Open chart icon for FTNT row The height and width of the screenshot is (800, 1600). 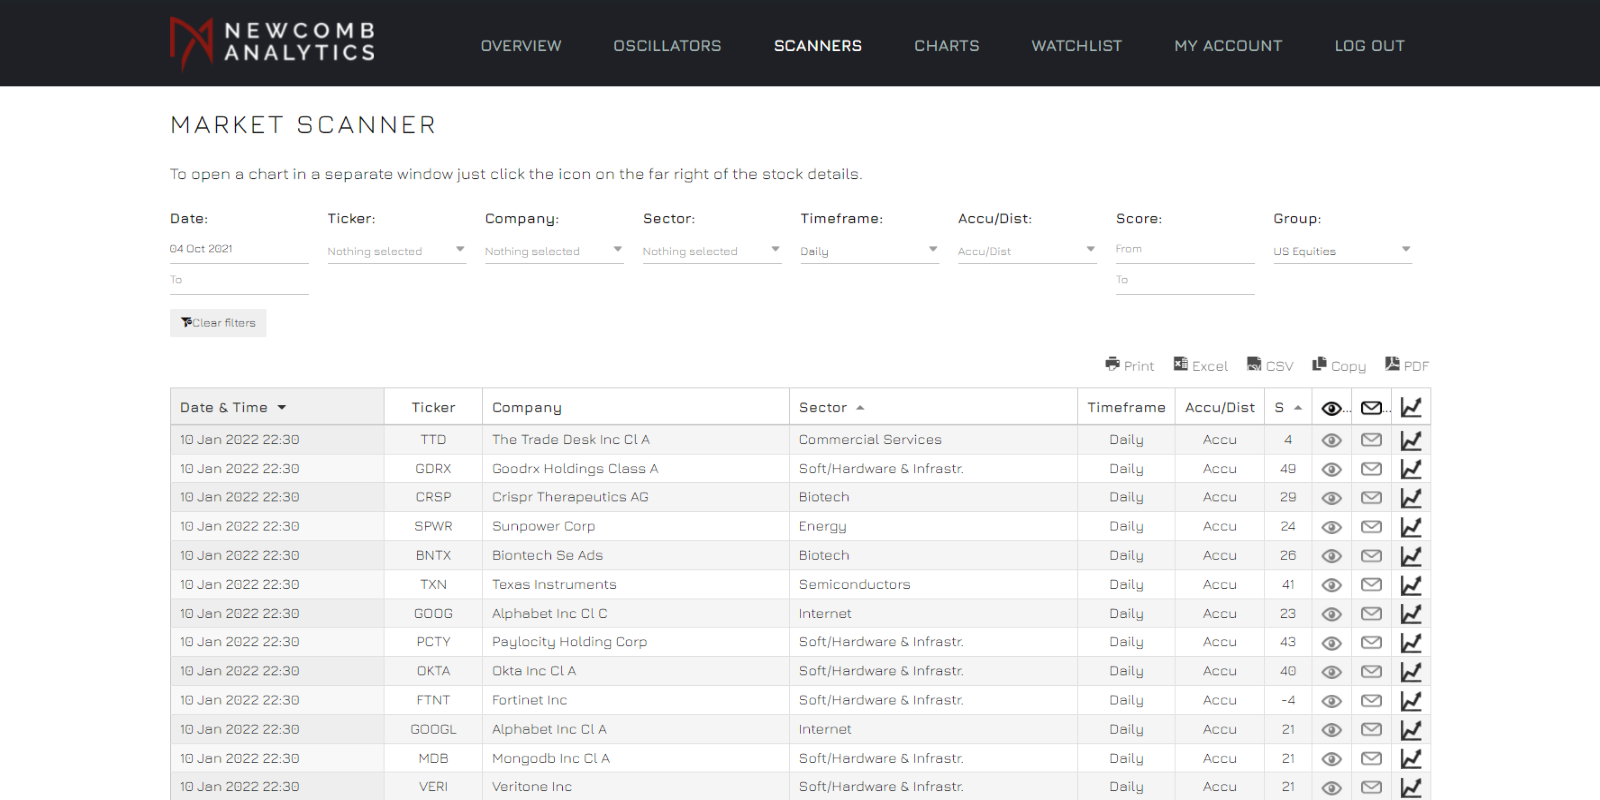pyautogui.click(x=1411, y=701)
